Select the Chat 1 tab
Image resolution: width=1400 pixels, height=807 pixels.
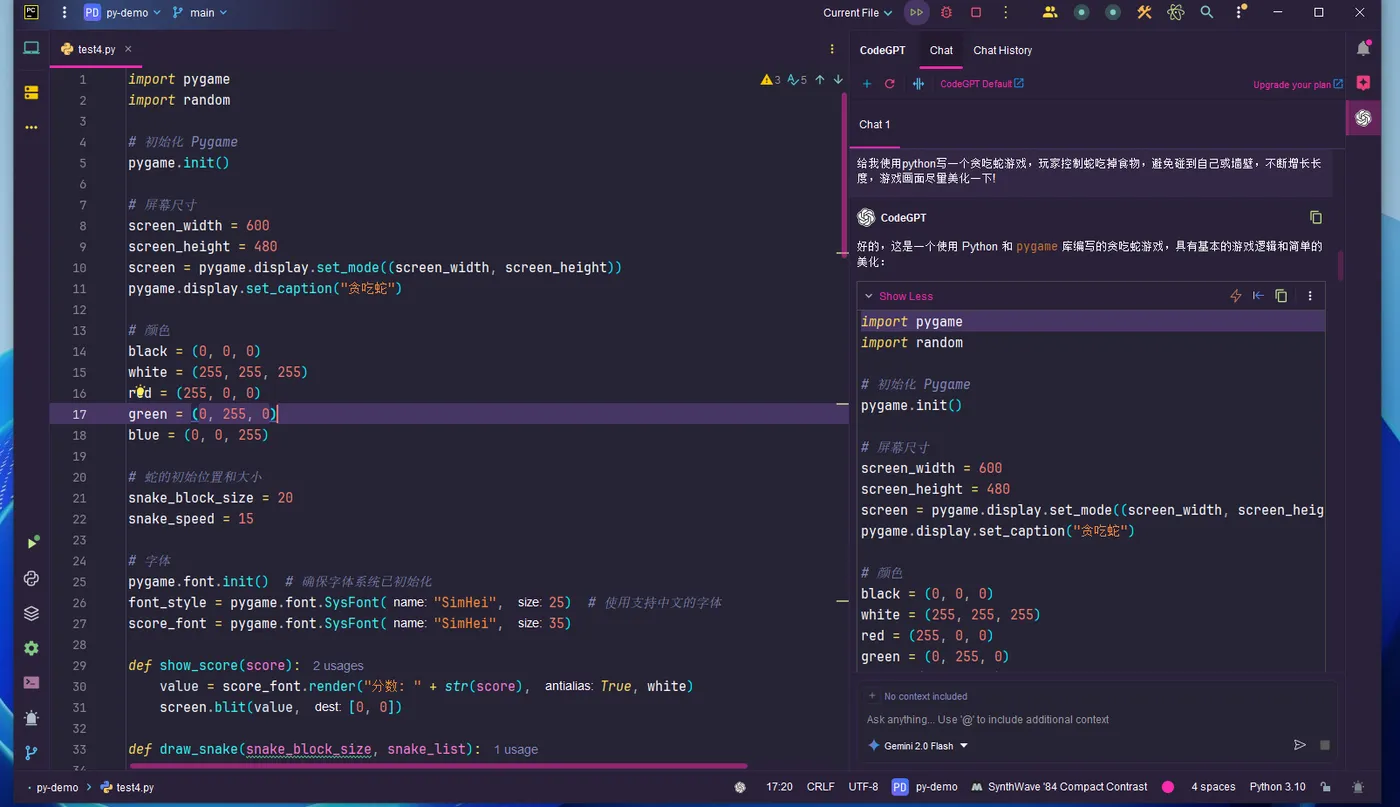(874, 125)
